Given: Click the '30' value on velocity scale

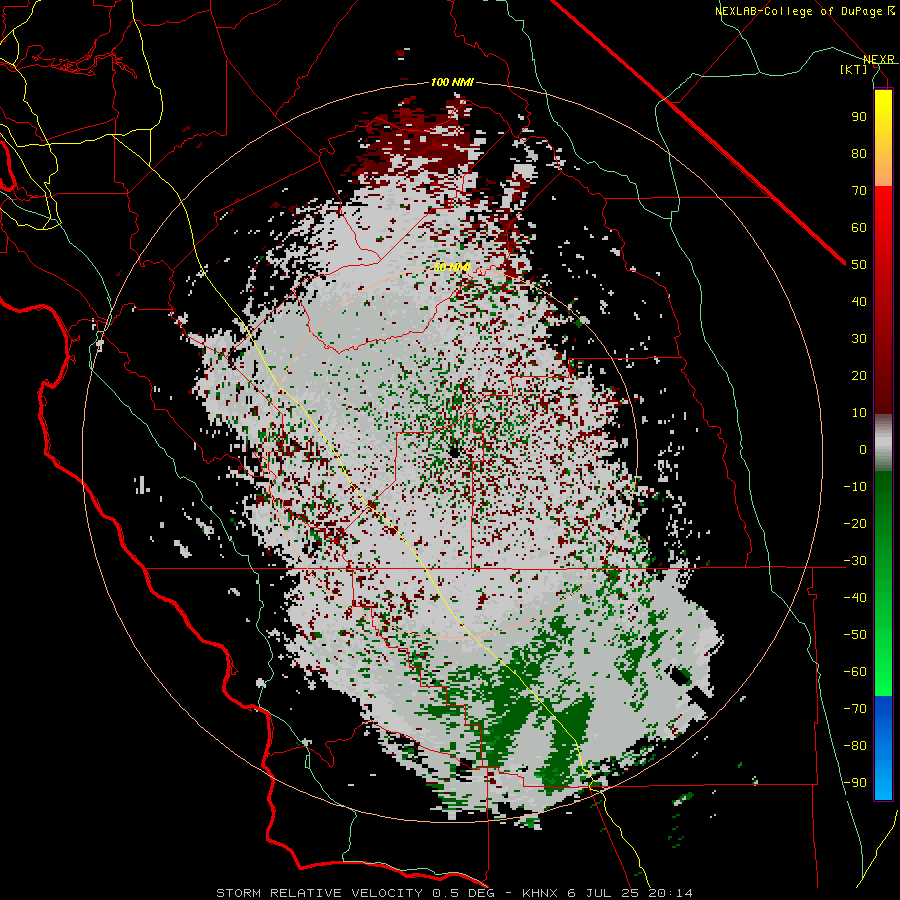Looking at the screenshot, I should (859, 339).
